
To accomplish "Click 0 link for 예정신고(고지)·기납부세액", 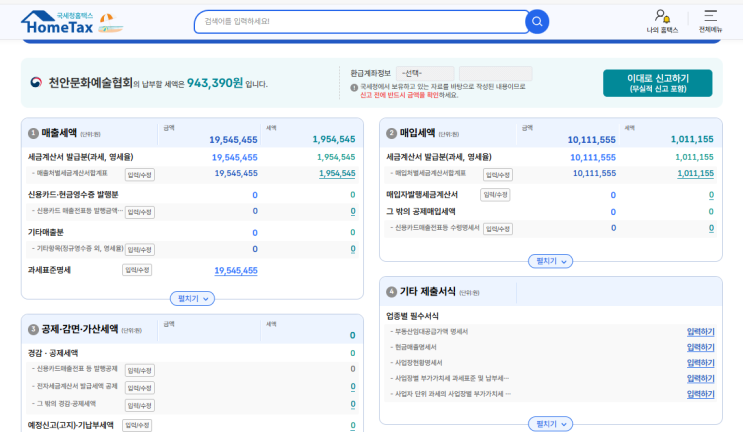I will click(x=353, y=425).
